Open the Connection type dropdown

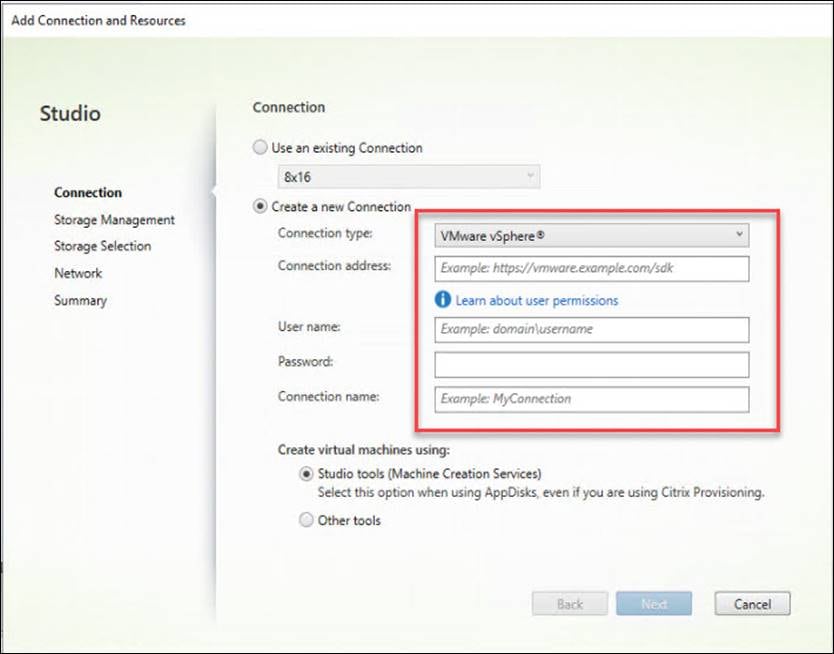pos(592,235)
